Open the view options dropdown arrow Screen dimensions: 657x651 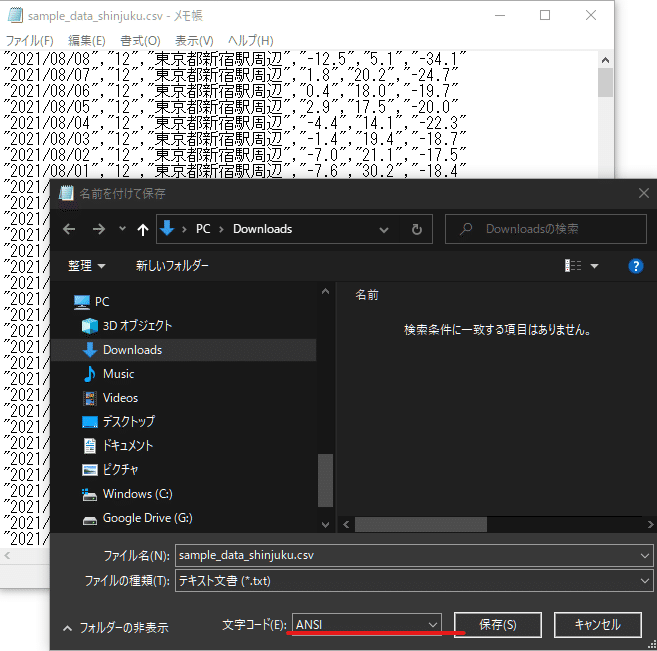(x=594, y=266)
